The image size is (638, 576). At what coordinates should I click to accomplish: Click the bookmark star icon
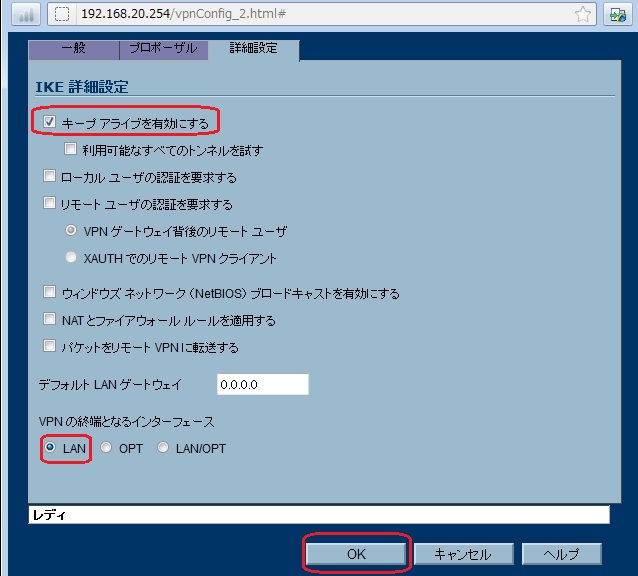pos(583,14)
